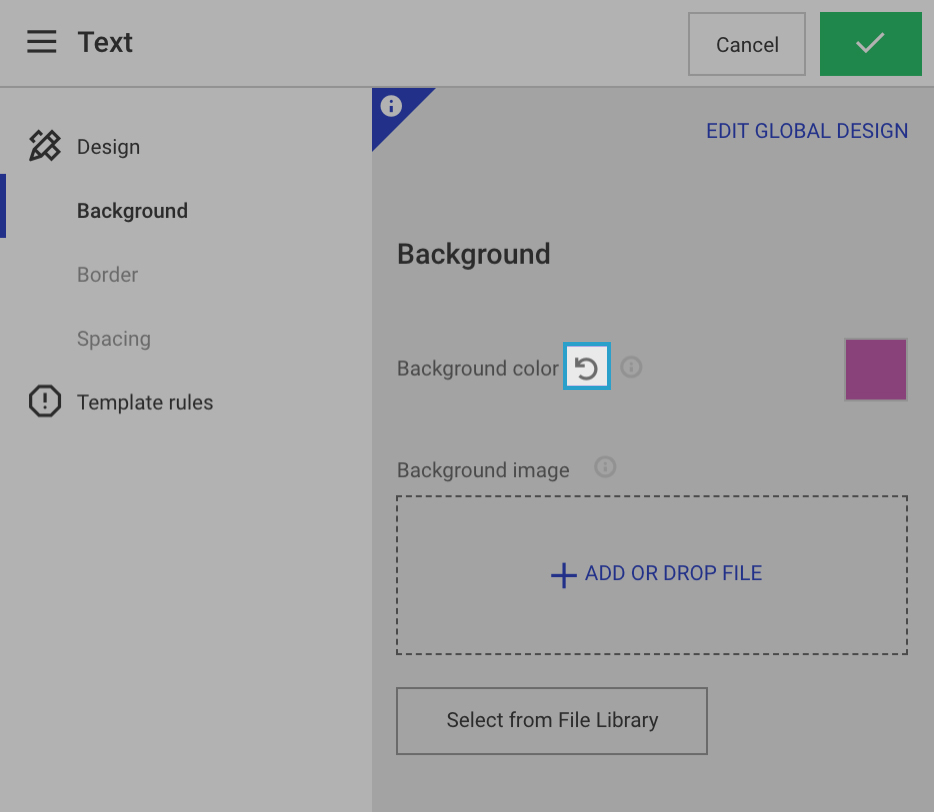Image resolution: width=934 pixels, height=812 pixels.
Task: Click the dashed file drop zone
Action: pyautogui.click(x=652, y=575)
